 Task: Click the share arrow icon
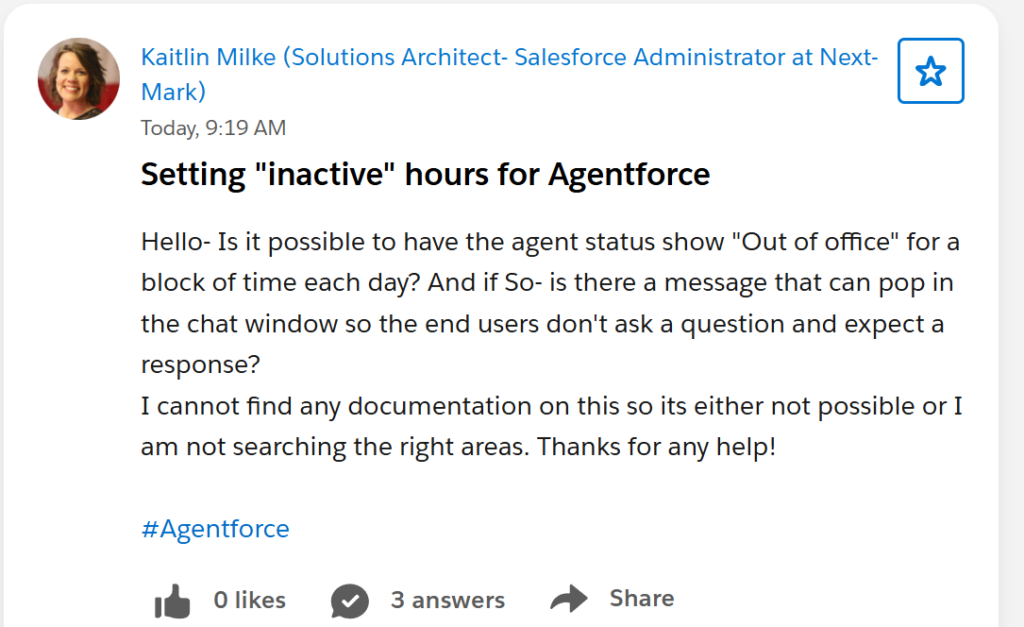(x=569, y=600)
